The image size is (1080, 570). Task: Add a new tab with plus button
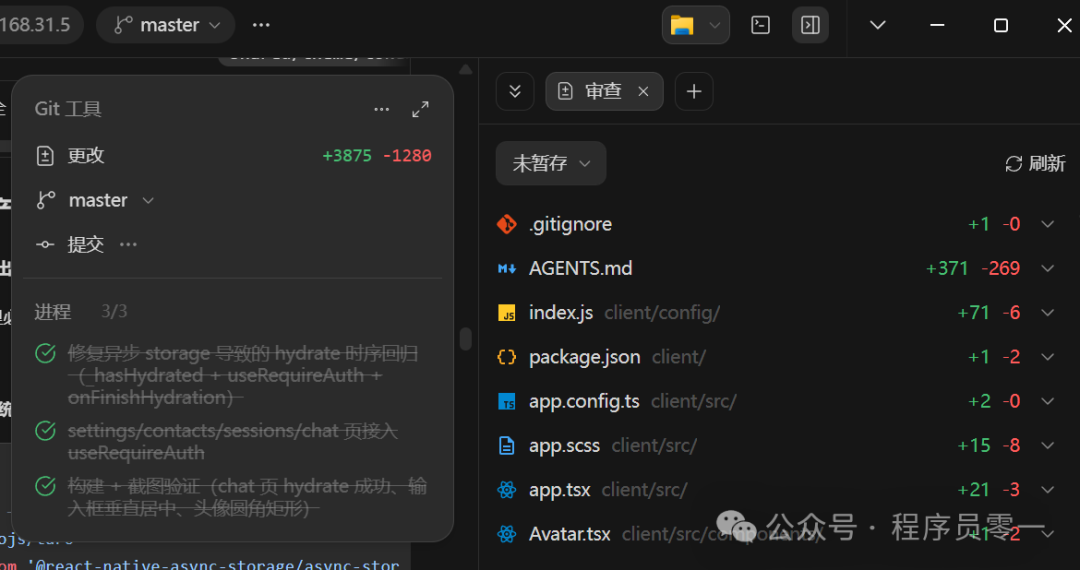pyautogui.click(x=694, y=92)
